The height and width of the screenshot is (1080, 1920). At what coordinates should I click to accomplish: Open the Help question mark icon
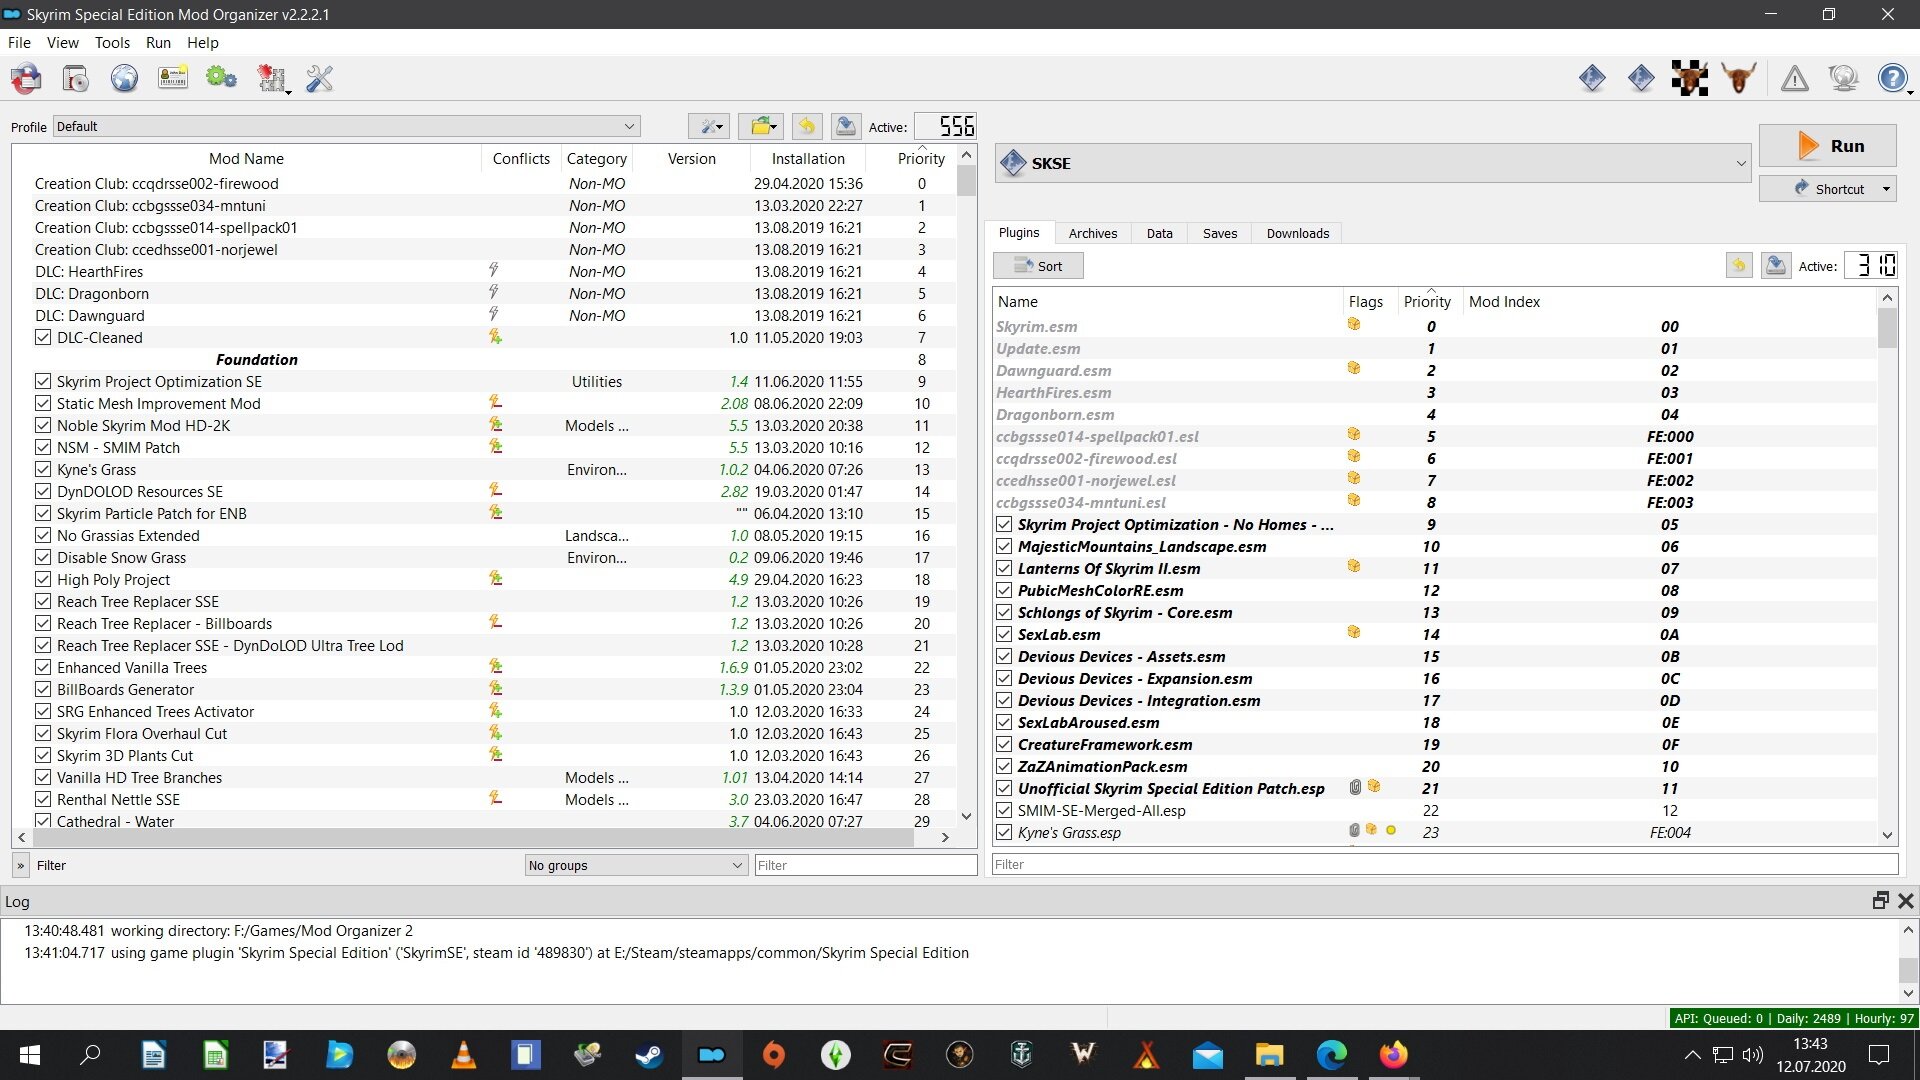click(1893, 78)
